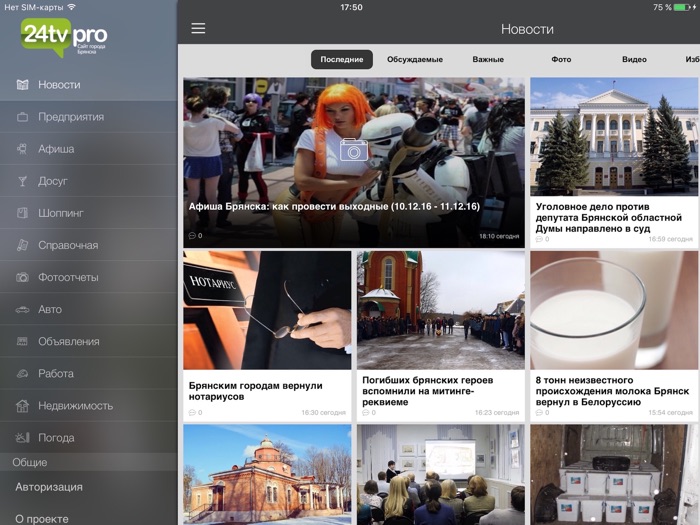The image size is (700, 525).
Task: Tap comment icon under 8 тонн молока article
Action: pyautogui.click(x=539, y=412)
